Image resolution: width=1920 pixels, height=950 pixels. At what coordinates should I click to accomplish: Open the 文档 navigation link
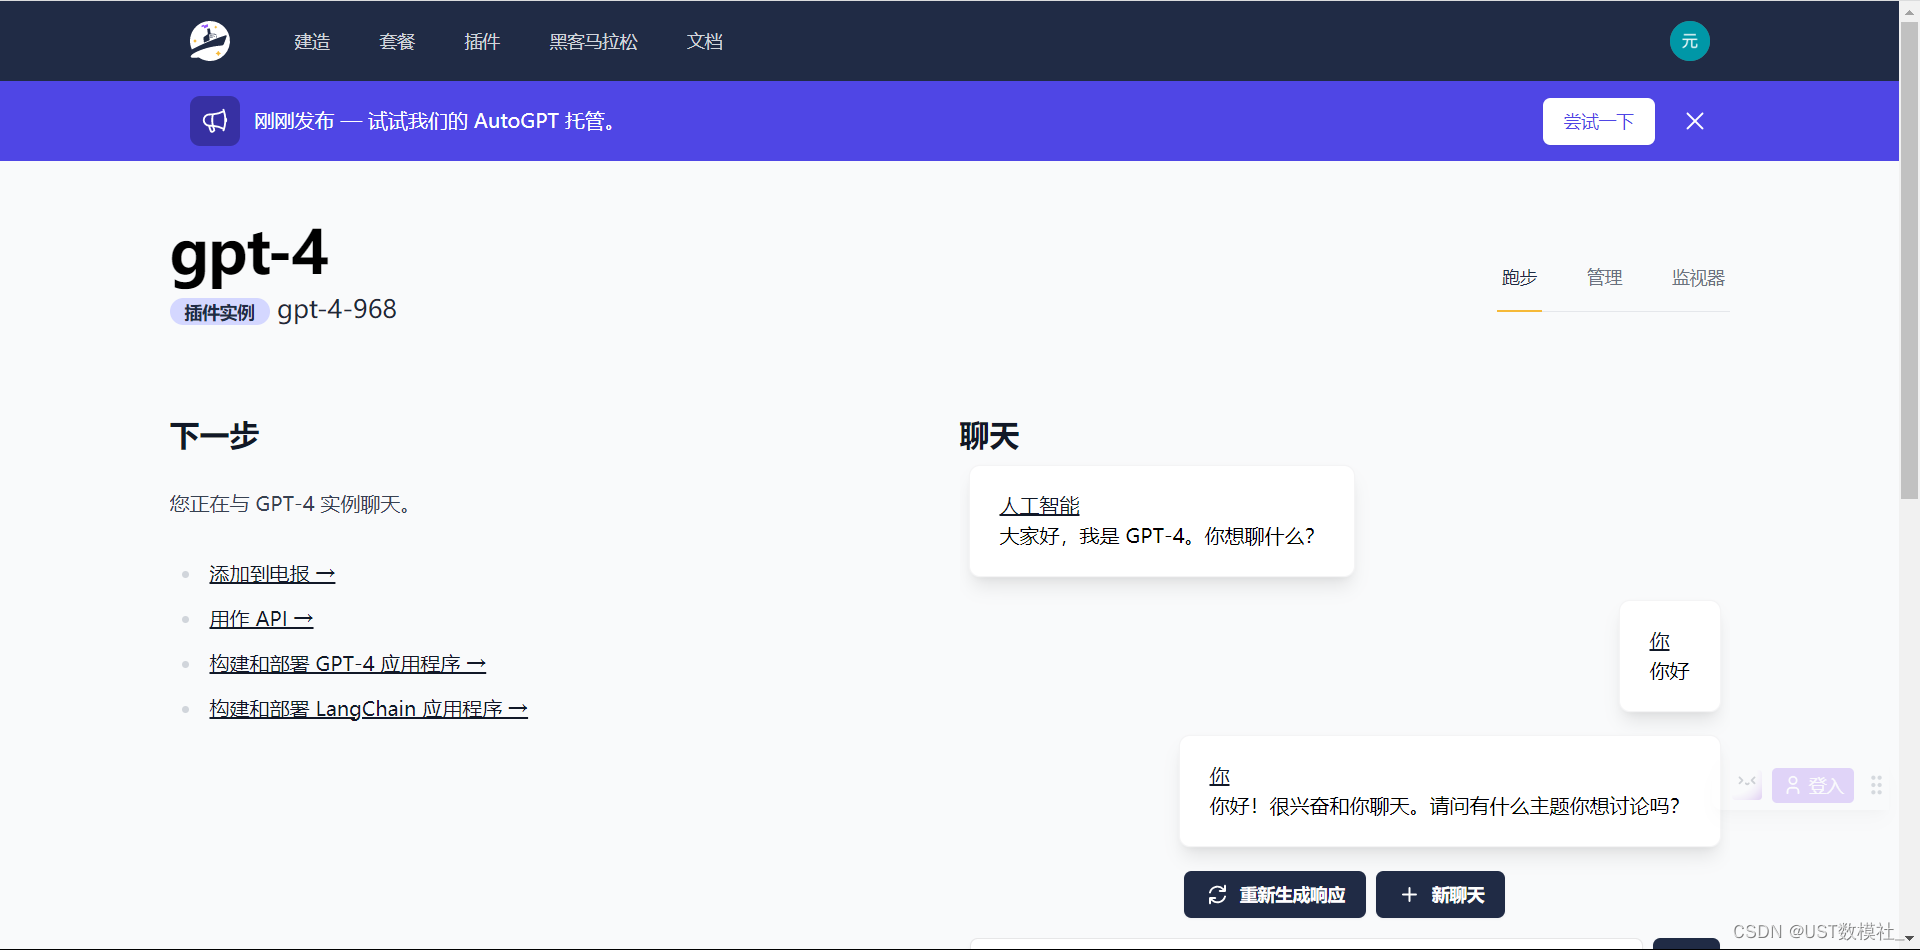(x=705, y=42)
